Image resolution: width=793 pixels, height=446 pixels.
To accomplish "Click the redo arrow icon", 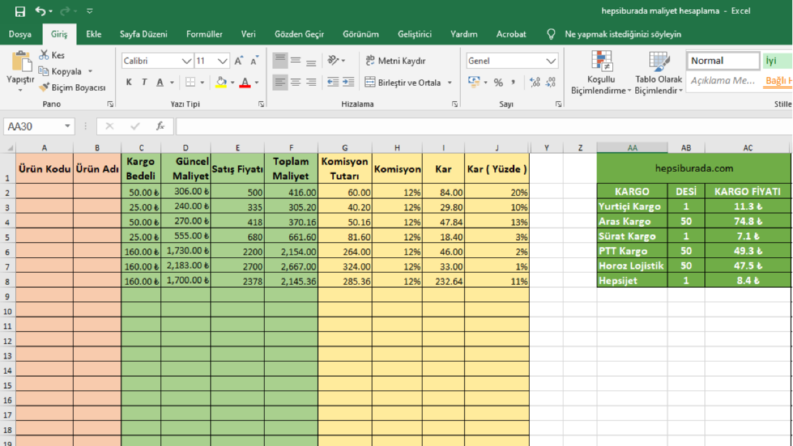I will (x=65, y=11).
